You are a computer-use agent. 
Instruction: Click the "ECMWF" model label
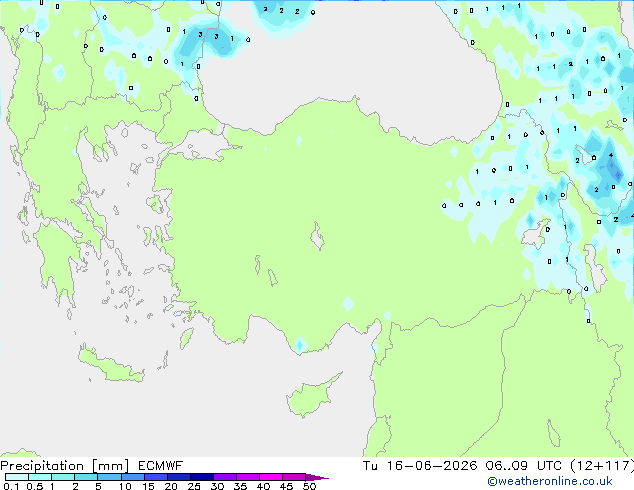161,466
